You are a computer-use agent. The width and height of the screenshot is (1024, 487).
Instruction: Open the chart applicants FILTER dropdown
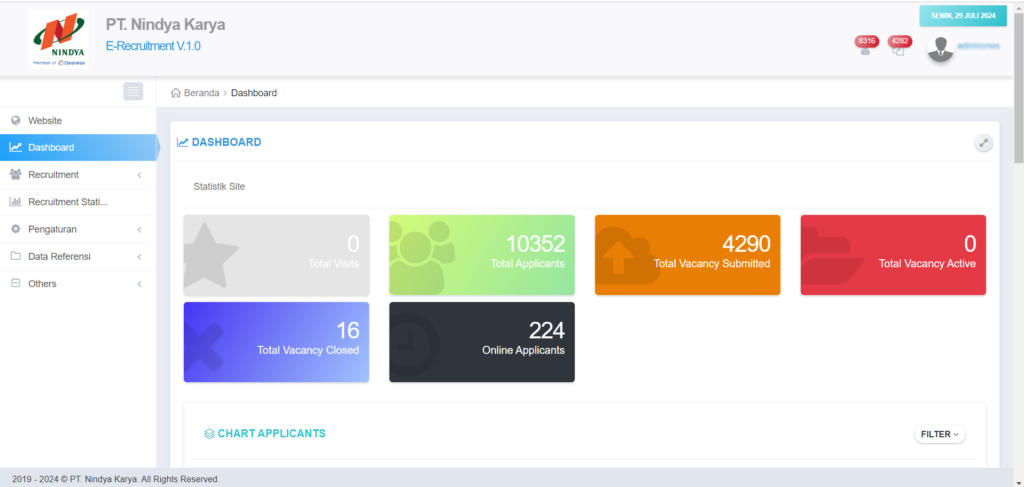(x=939, y=434)
